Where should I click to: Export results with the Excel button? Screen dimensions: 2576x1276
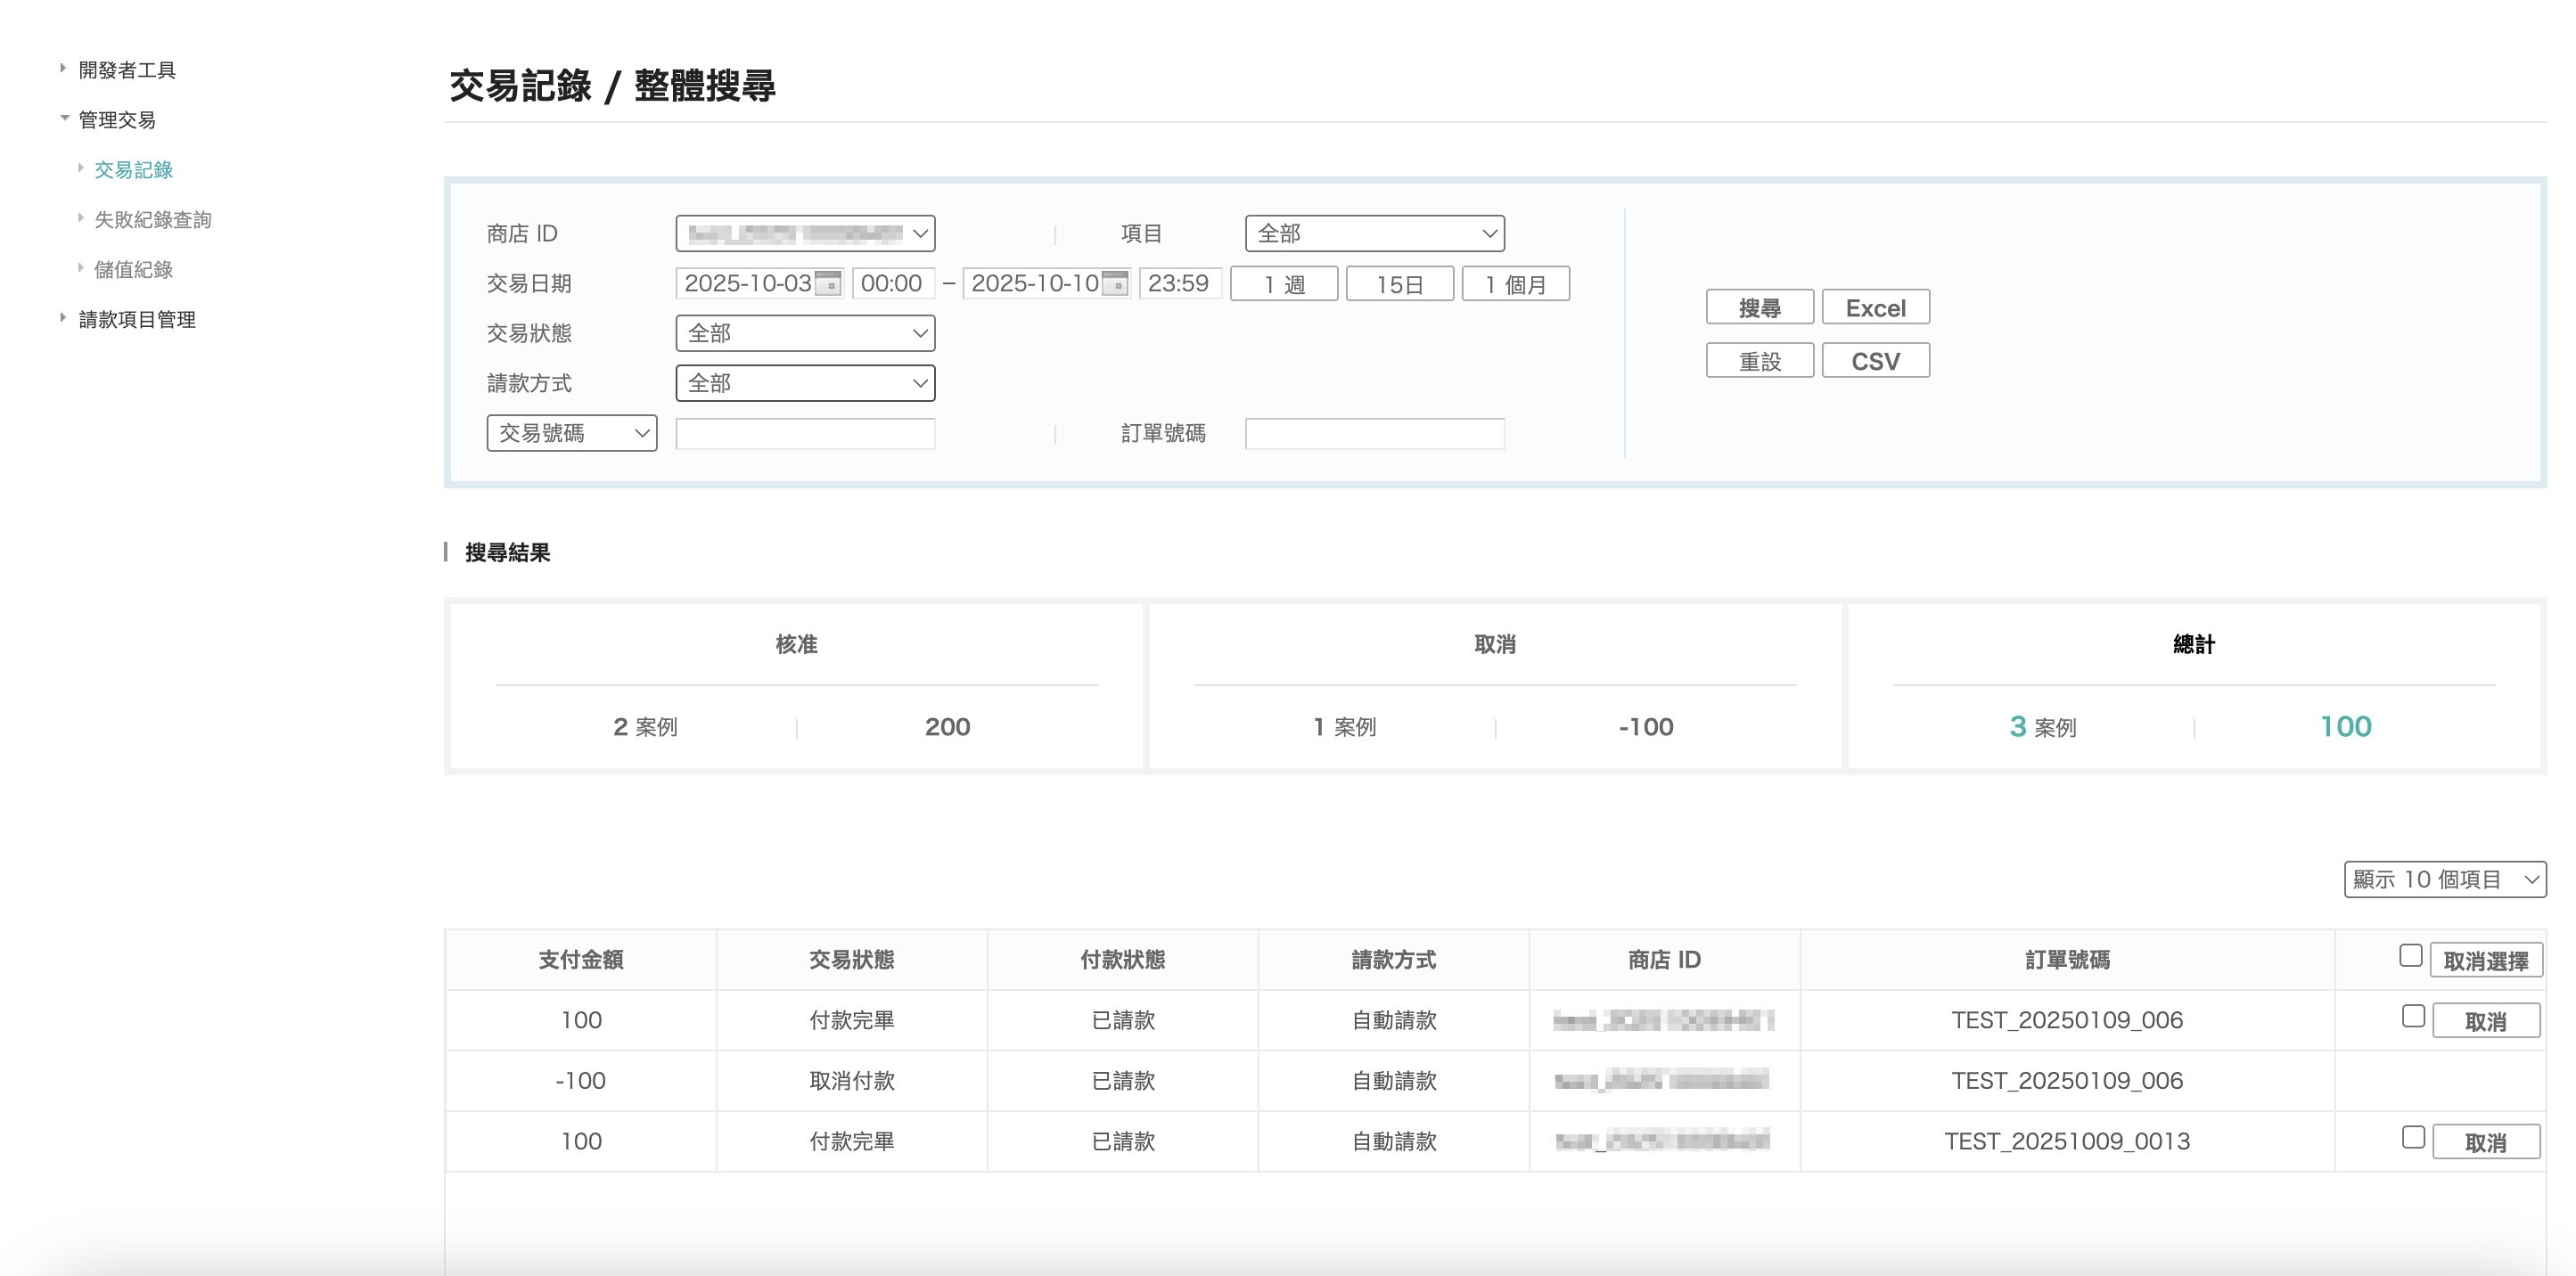click(x=1875, y=308)
